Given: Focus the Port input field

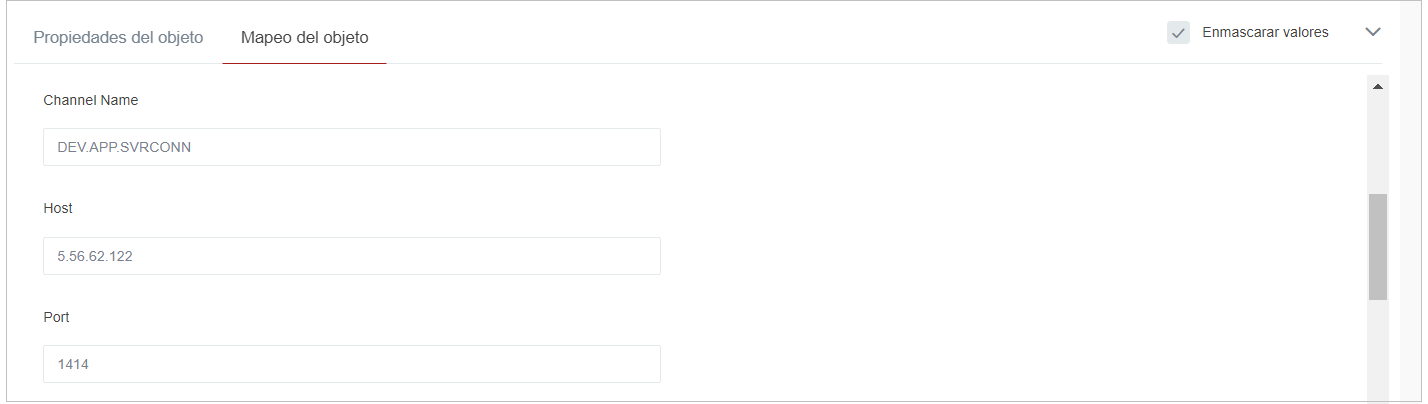Looking at the screenshot, I should (x=351, y=364).
